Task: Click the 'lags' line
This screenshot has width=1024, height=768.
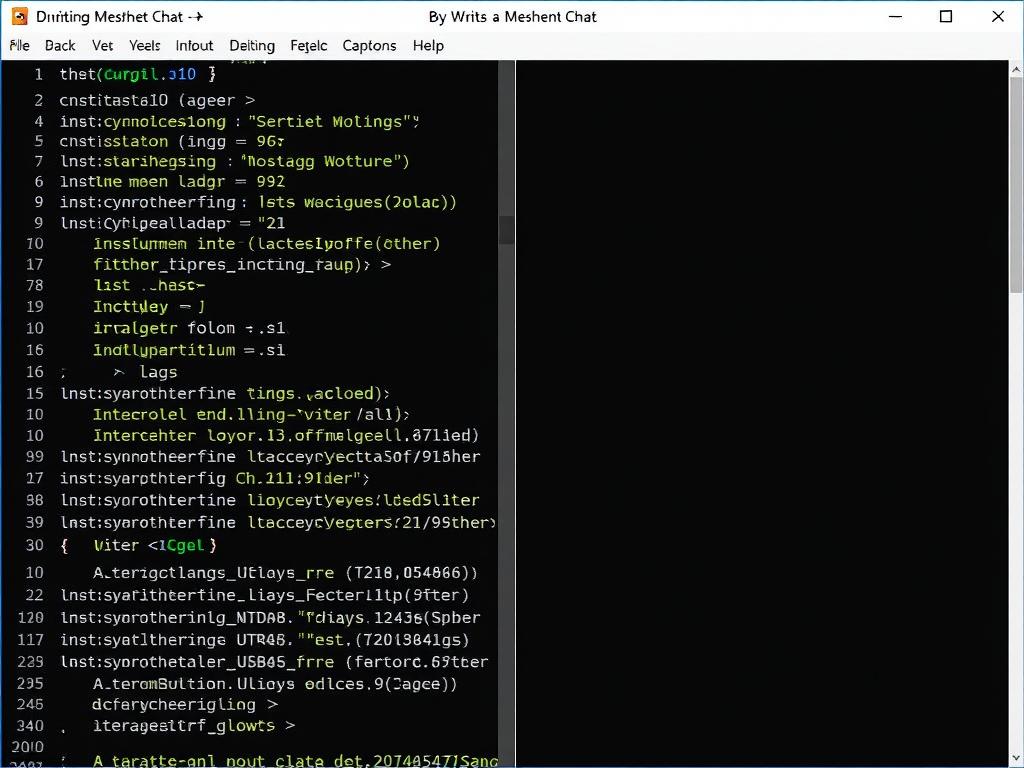Action: [158, 372]
